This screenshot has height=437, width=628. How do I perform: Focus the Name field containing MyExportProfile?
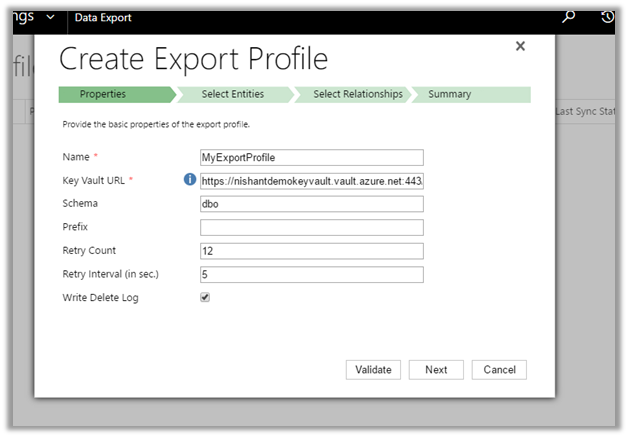tap(311, 157)
